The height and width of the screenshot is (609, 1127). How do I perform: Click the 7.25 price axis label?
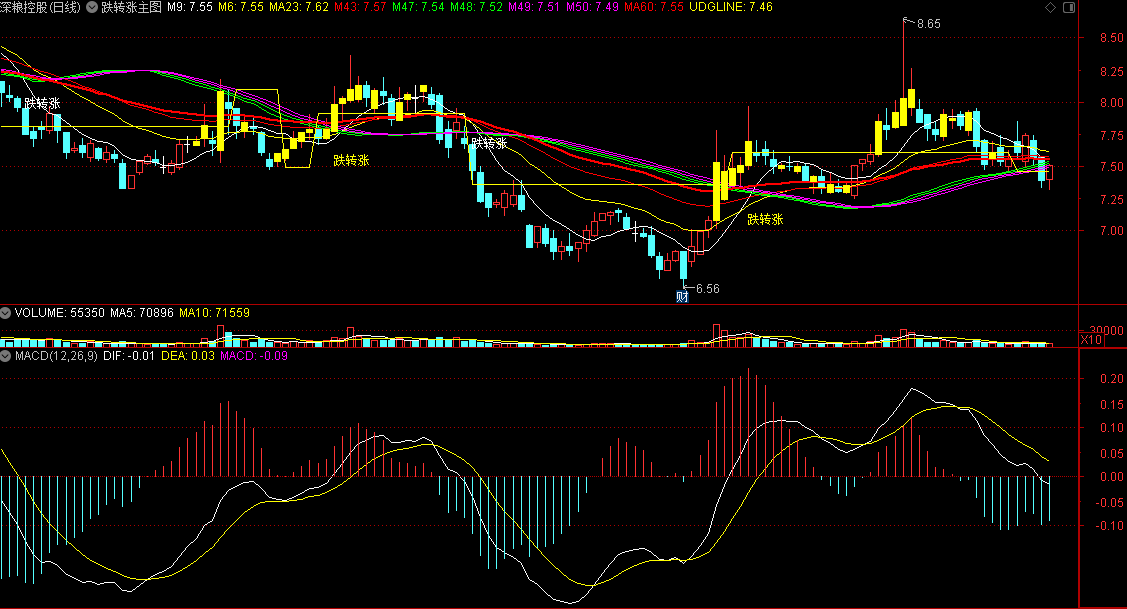click(1111, 198)
